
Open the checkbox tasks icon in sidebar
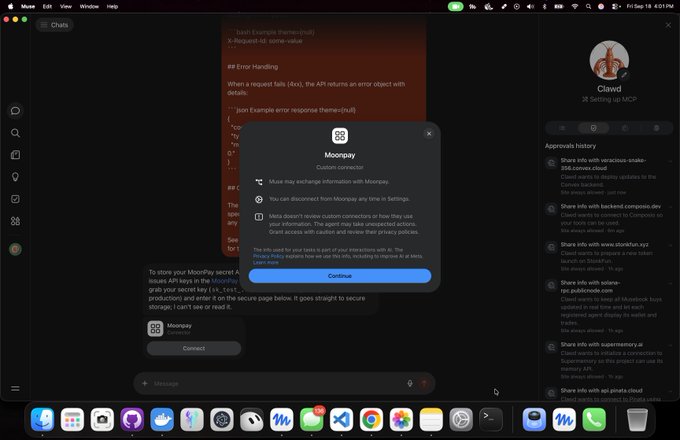(x=15, y=199)
